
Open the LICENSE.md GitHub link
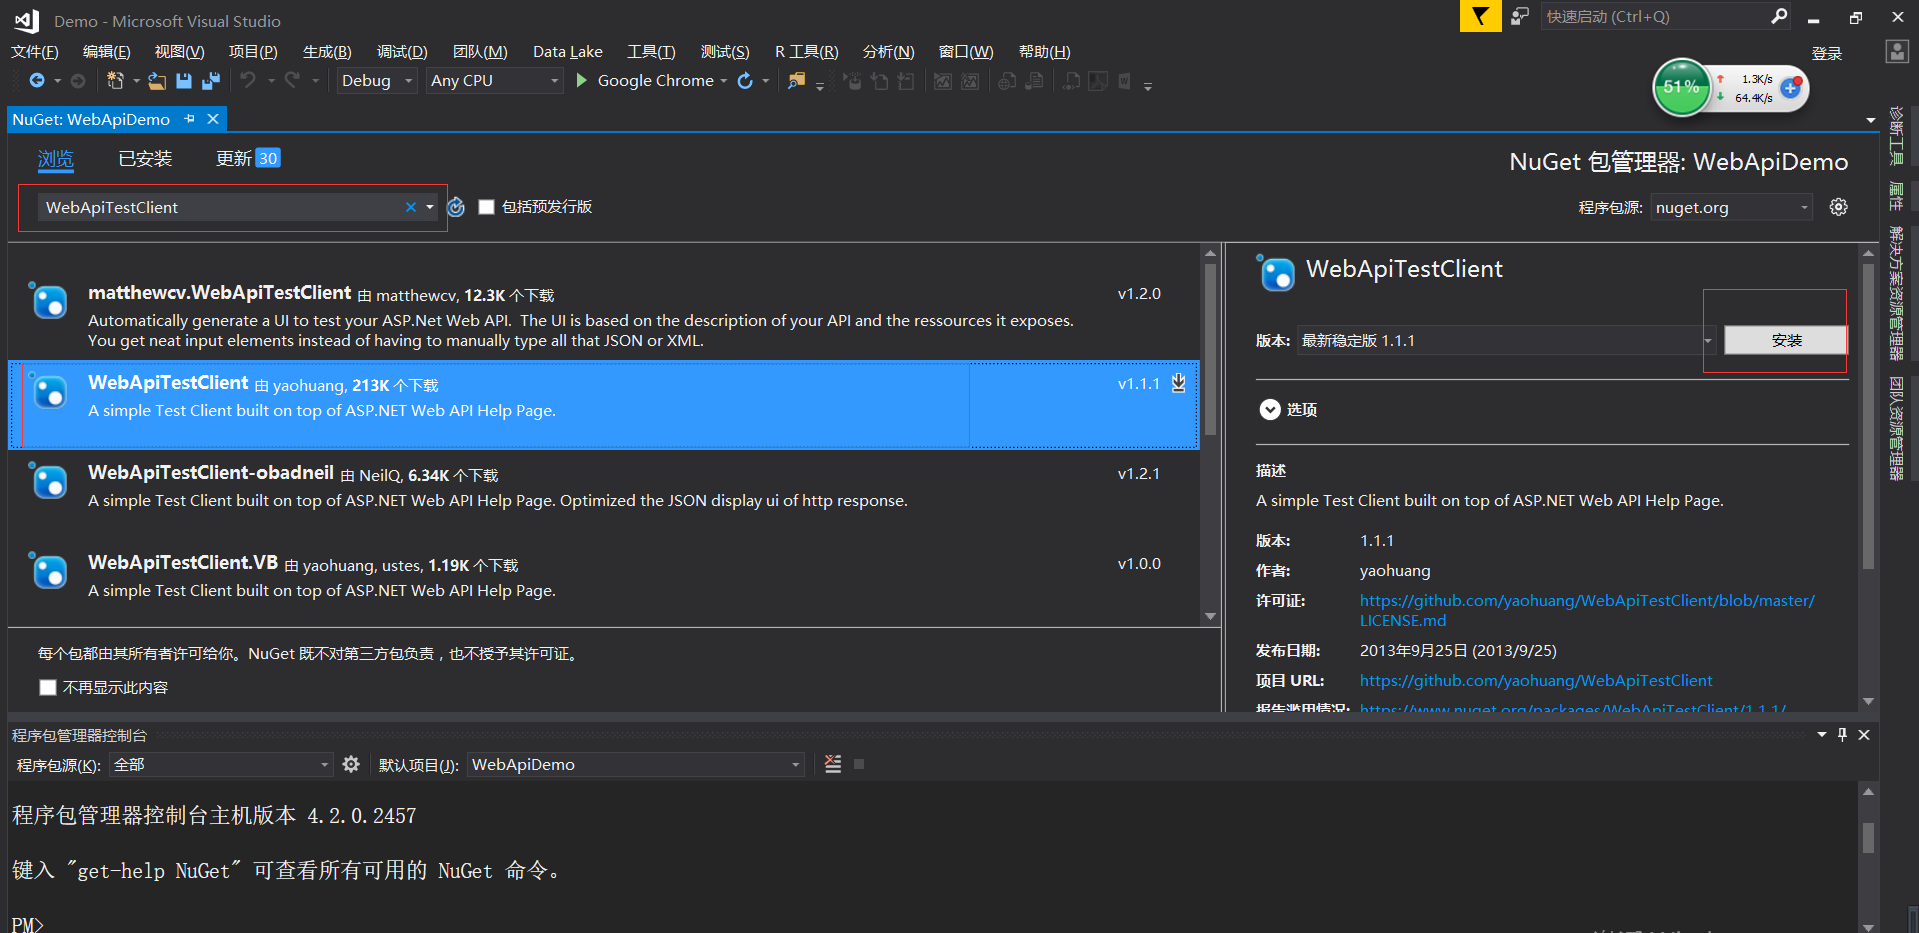click(1587, 610)
